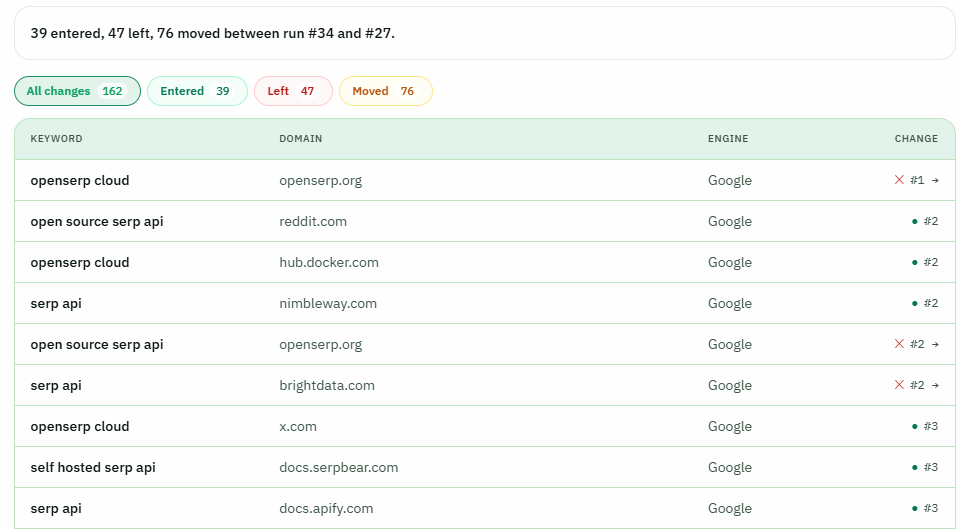Click the arrow icon in brightdata.com row
962x529 pixels.
(935, 385)
